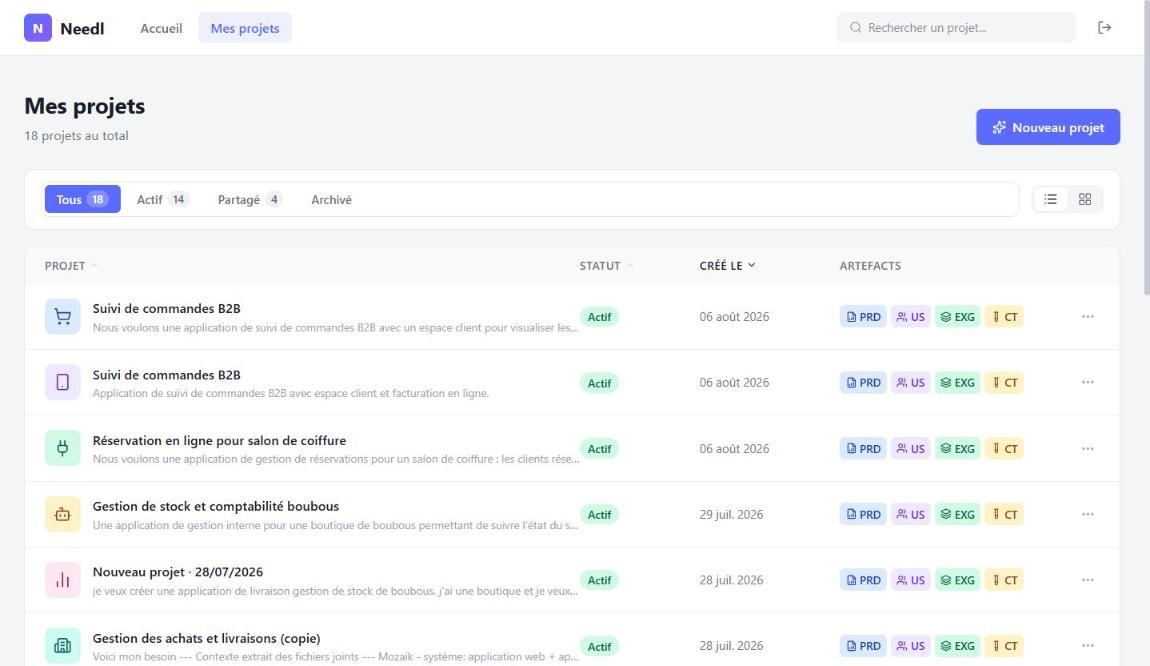Select the Partagé filter tab

[249, 200]
